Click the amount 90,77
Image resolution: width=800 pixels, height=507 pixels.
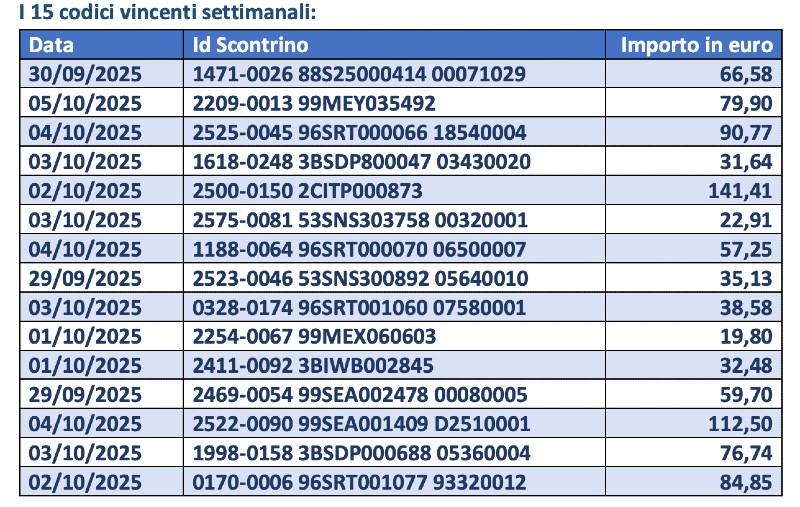(x=745, y=132)
